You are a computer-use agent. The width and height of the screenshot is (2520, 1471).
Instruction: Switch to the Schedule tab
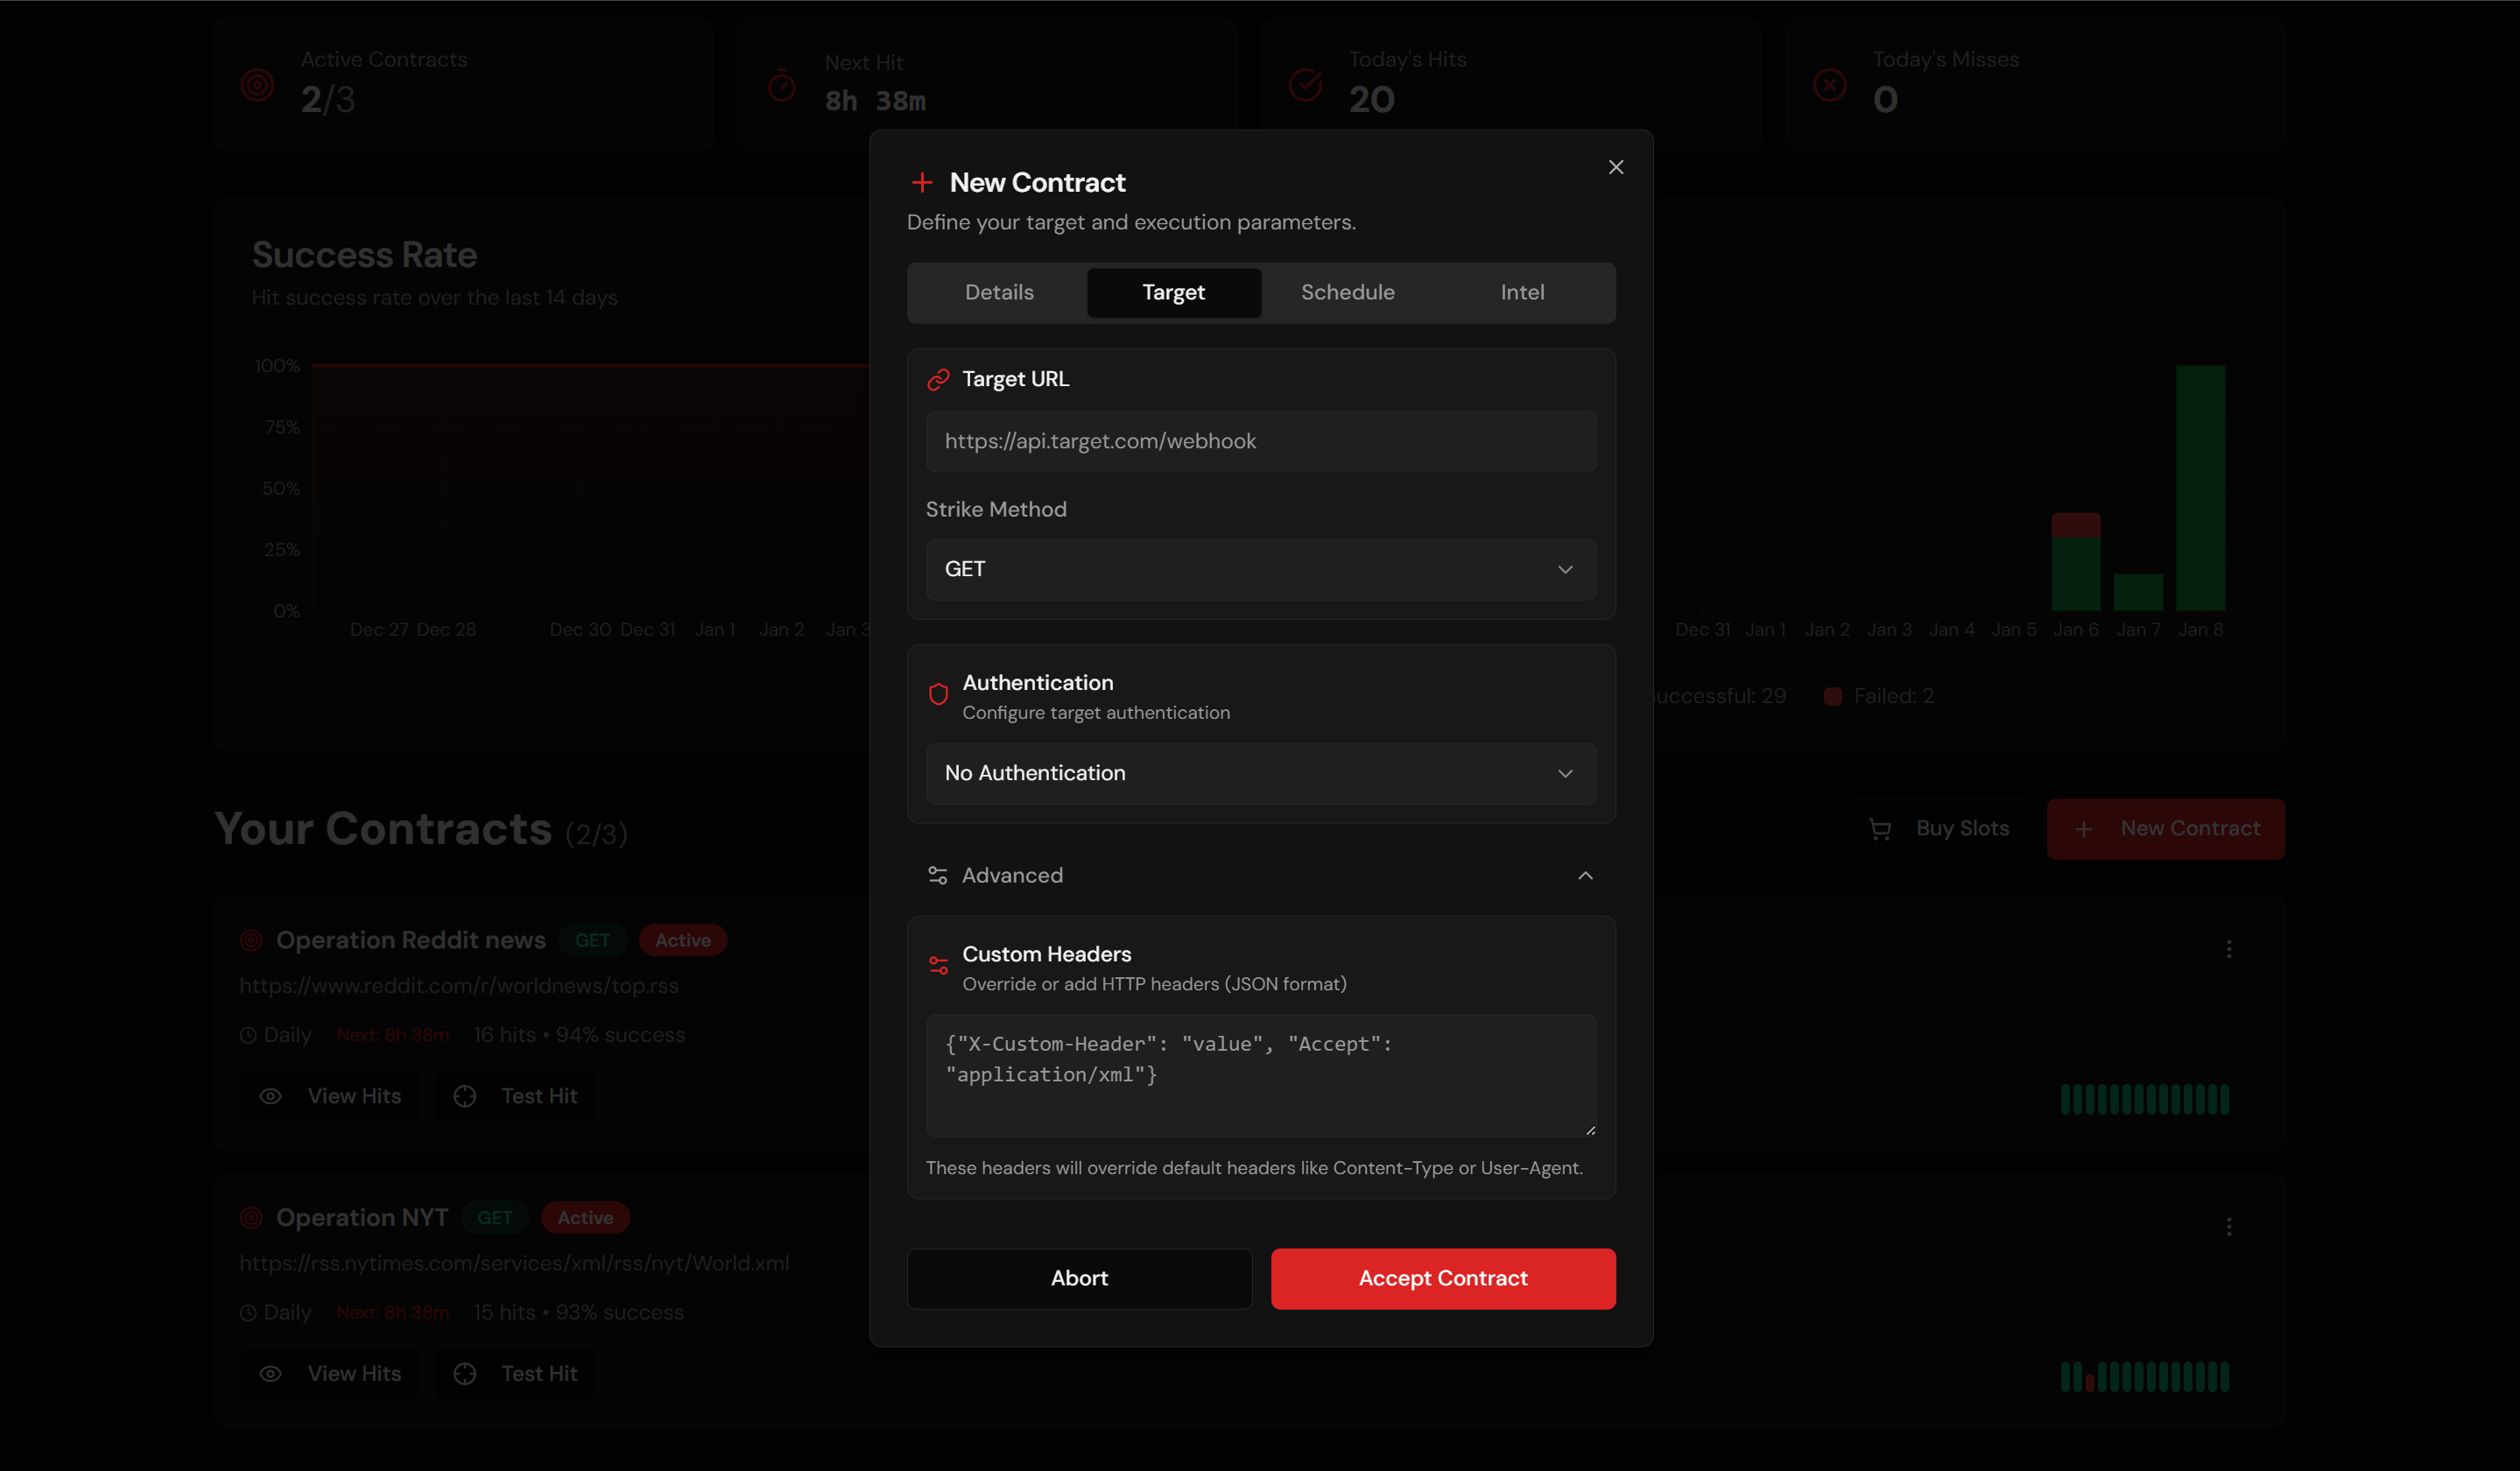coord(1347,292)
